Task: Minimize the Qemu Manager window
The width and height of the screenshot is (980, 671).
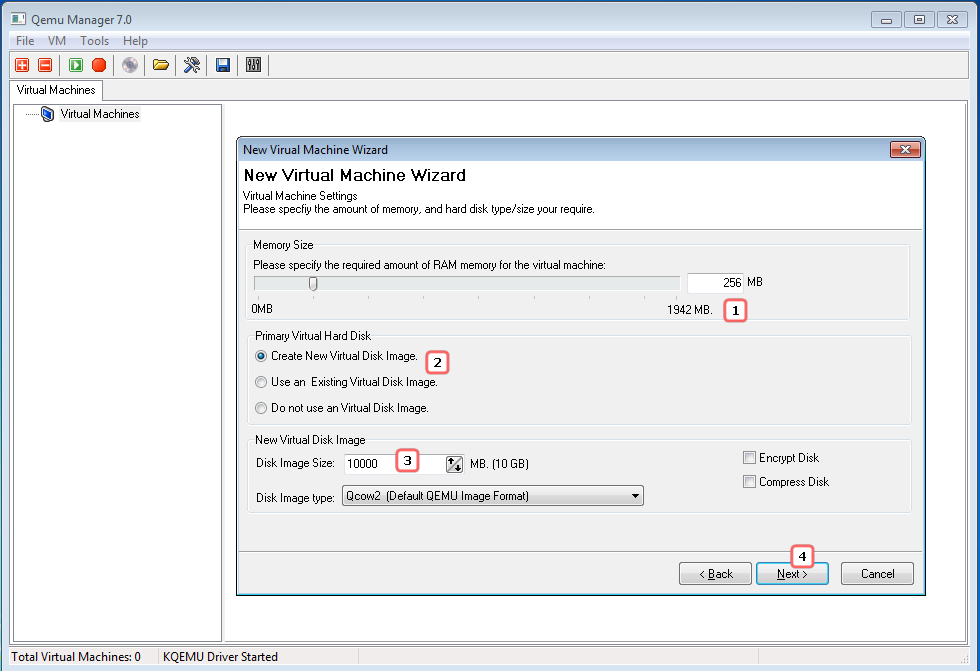Action: (x=886, y=19)
